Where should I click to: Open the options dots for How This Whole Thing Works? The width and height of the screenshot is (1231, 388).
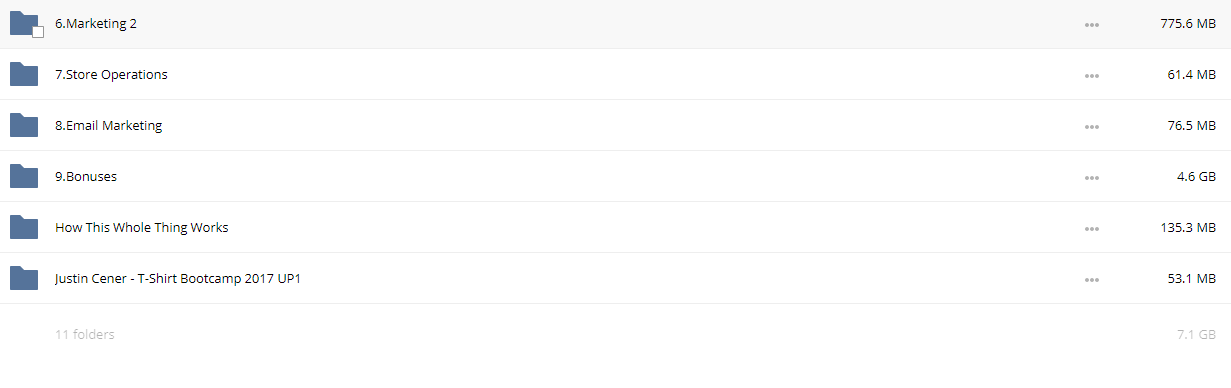(1092, 229)
